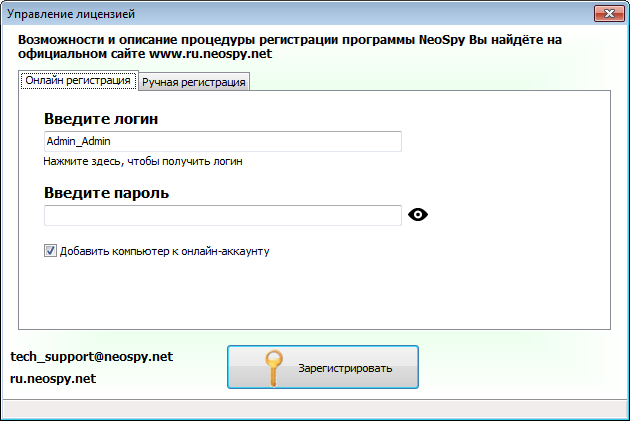
Task: Click the Управление лицензией title bar
Action: pos(297,14)
